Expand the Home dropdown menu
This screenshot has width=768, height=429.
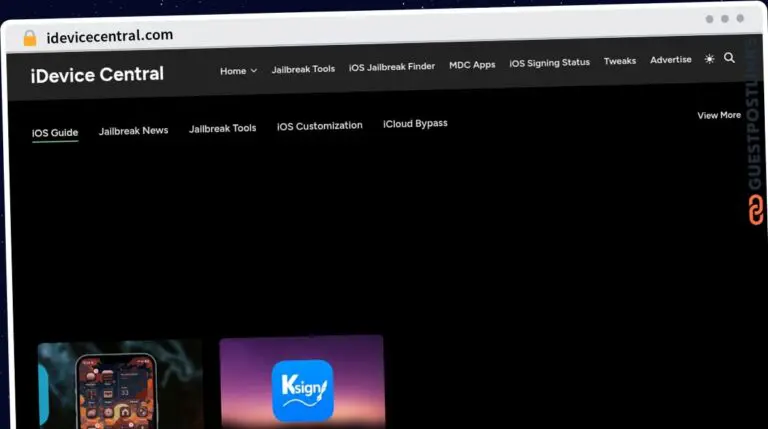[238, 71]
